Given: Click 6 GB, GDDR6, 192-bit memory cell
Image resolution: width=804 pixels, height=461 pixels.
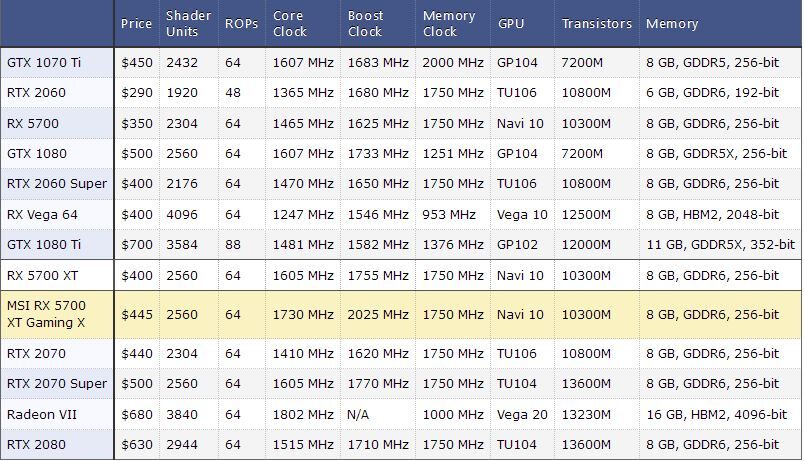Looking at the screenshot, I should (x=712, y=93).
